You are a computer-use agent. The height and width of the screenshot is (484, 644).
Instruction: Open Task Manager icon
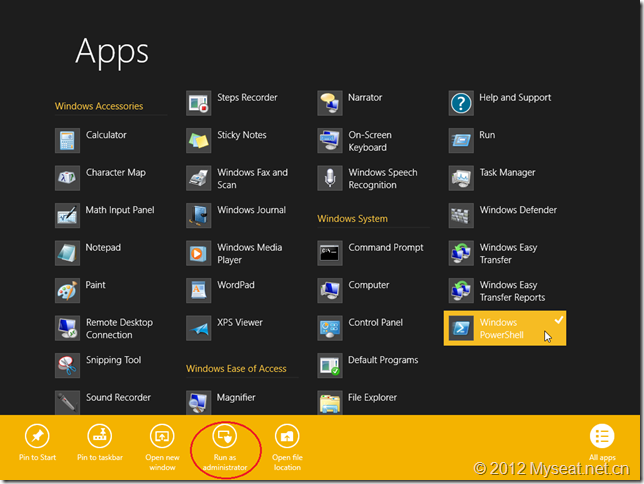coord(461,178)
